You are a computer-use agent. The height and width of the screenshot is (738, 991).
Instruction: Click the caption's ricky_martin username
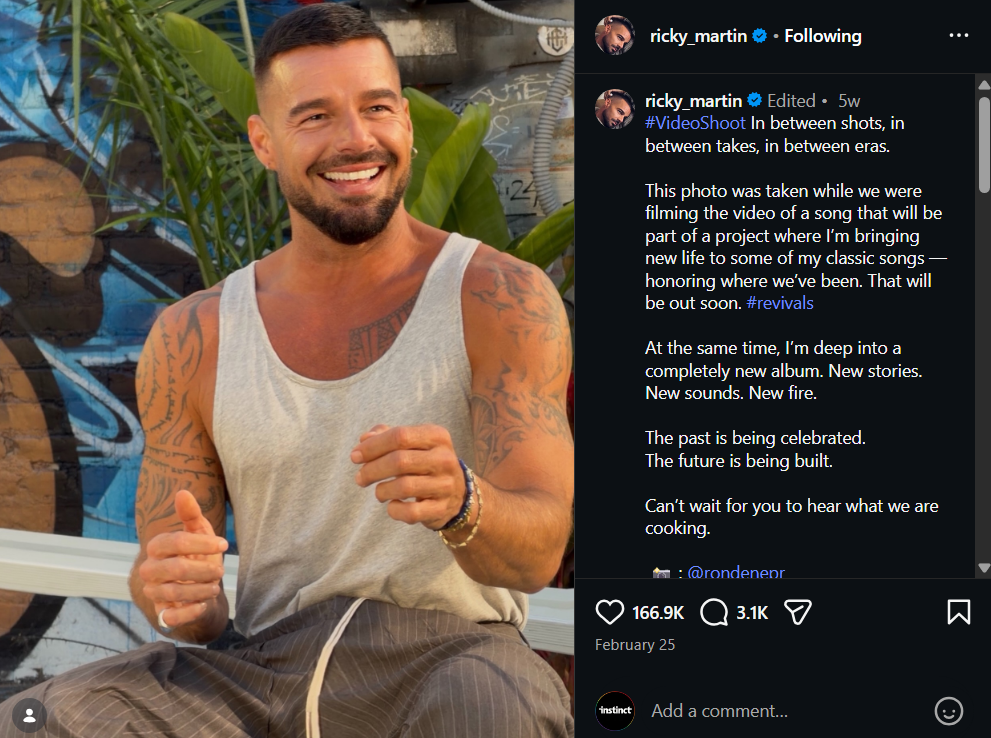(x=693, y=100)
